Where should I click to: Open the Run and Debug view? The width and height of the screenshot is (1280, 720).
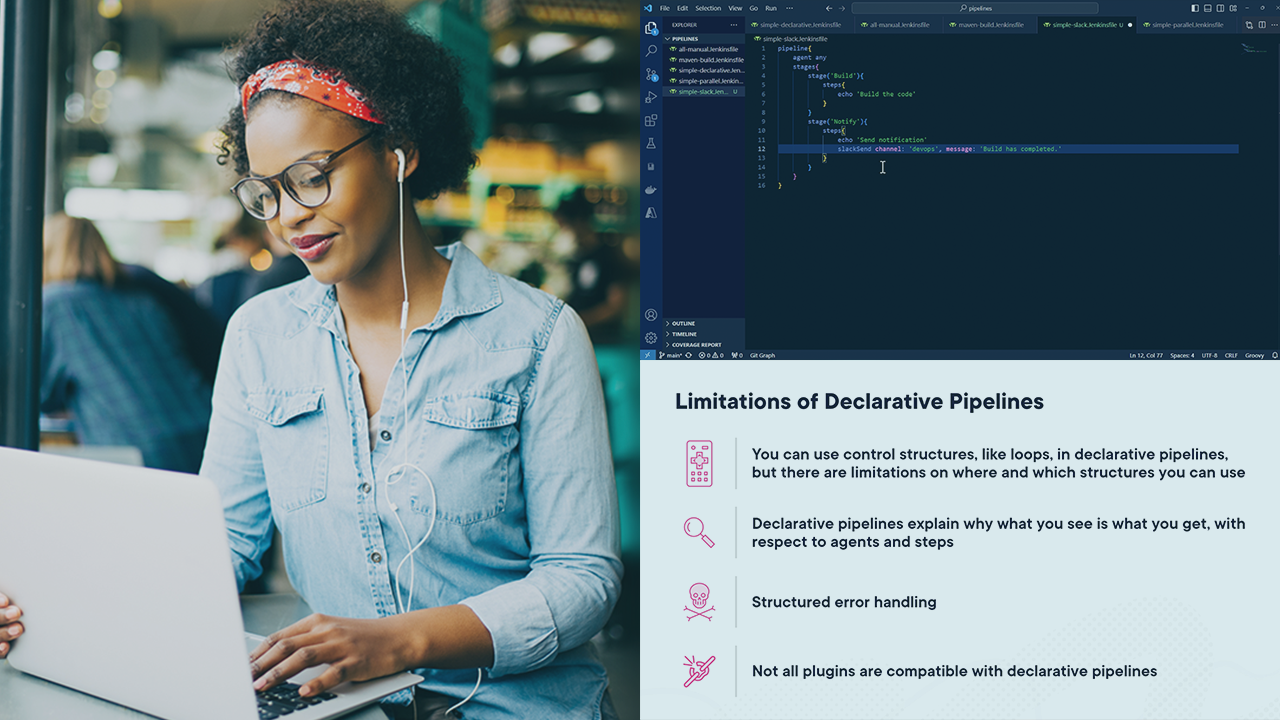click(x=651, y=97)
